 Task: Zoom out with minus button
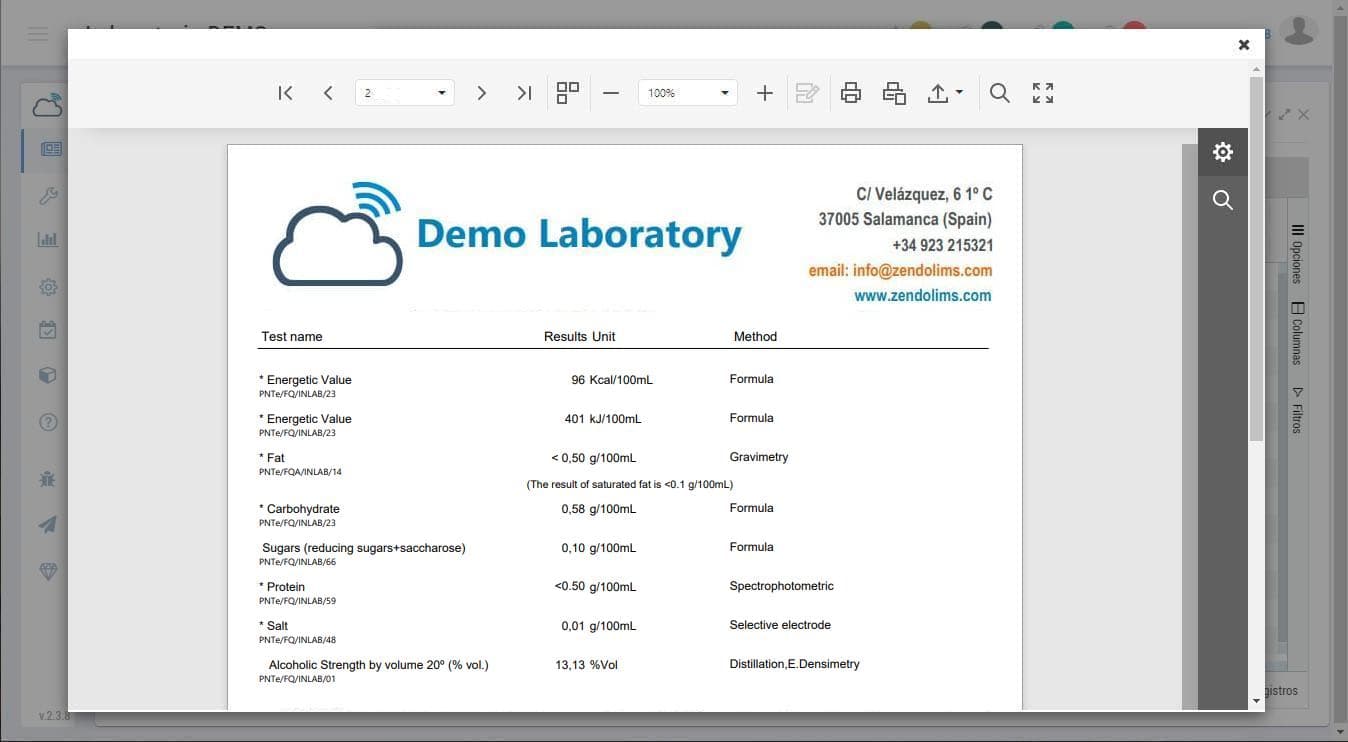coord(611,93)
